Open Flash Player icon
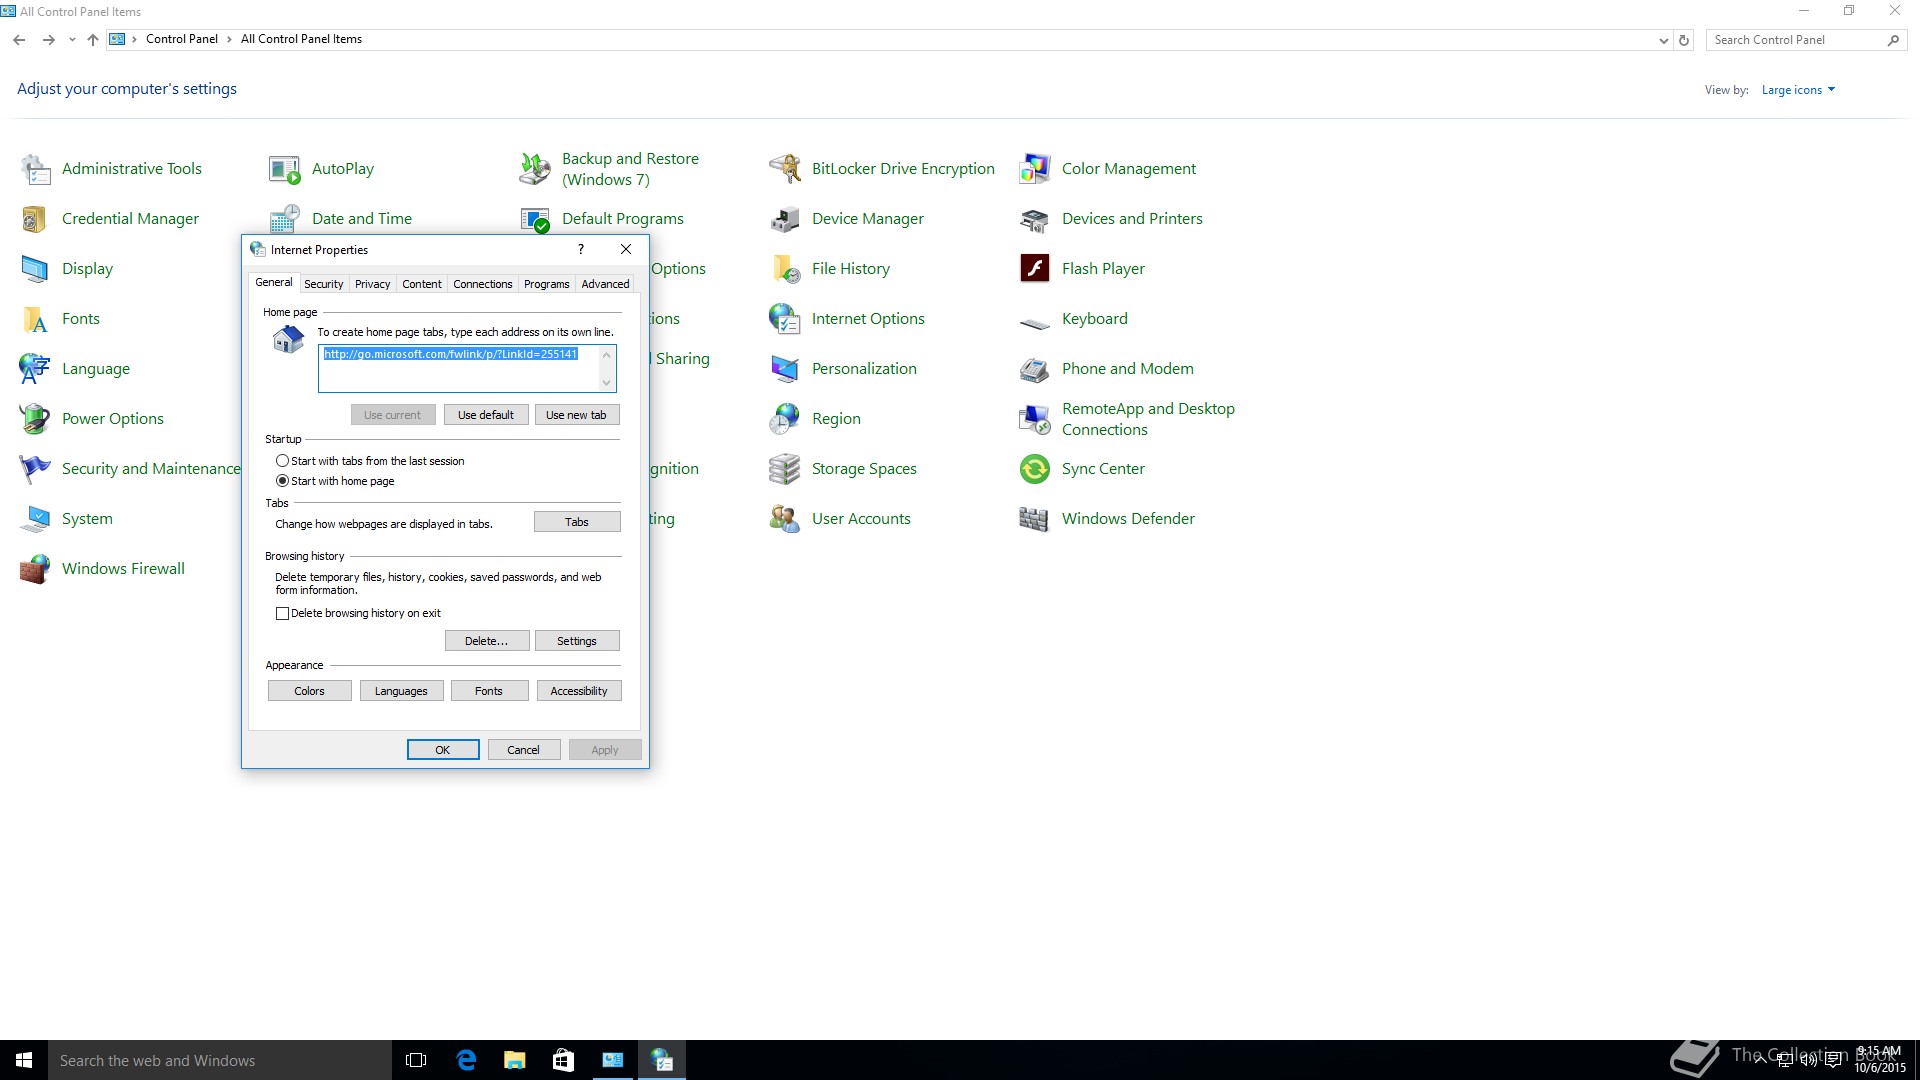 (x=1035, y=269)
